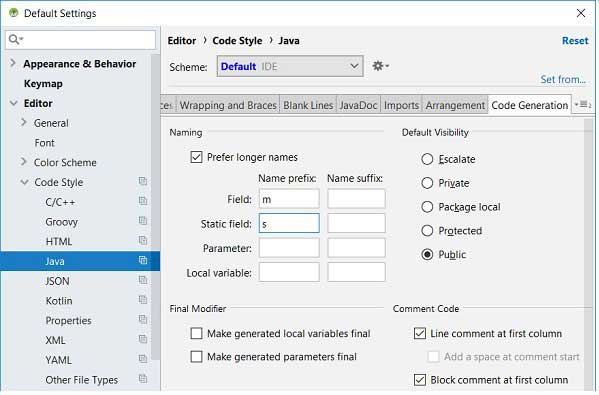This screenshot has width=599, height=395.
Task: Click the copy icon beside Java
Action: tap(143, 261)
